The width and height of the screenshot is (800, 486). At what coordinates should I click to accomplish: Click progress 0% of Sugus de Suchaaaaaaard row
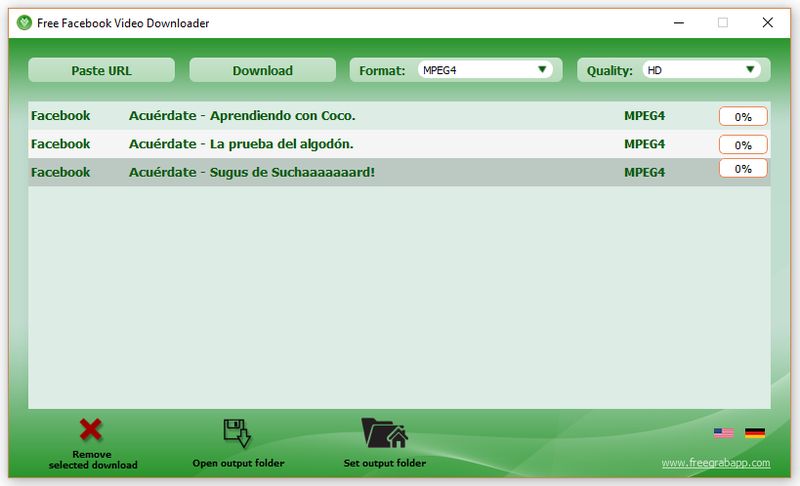[x=743, y=169]
